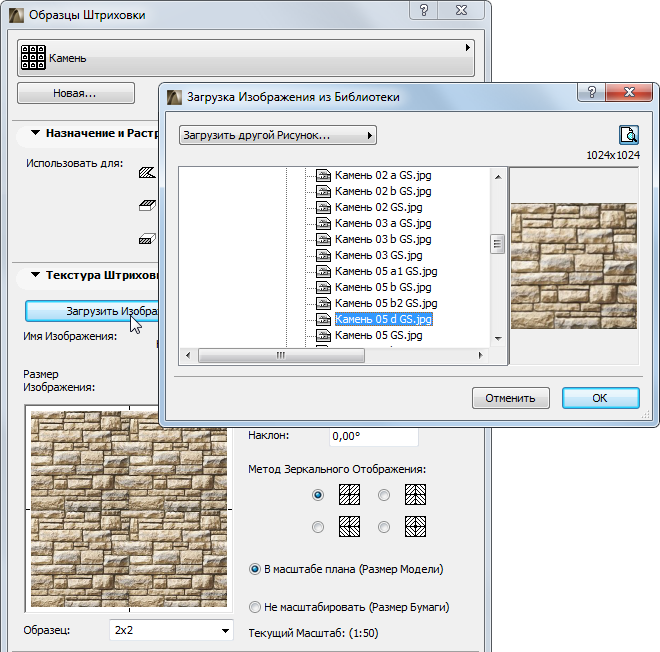Click Наклон angle input field
660x652 pixels.
[374, 436]
